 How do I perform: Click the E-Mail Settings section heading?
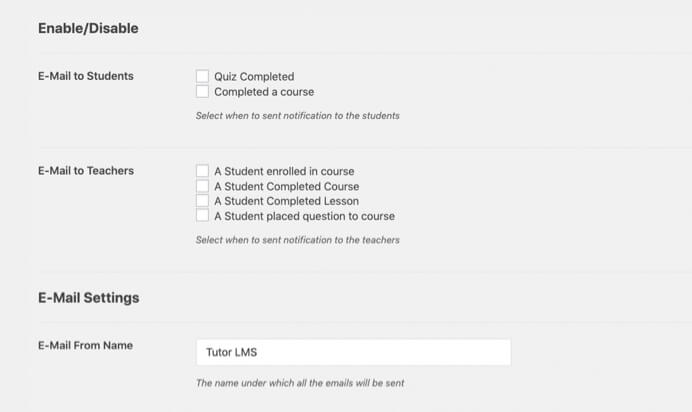click(89, 298)
